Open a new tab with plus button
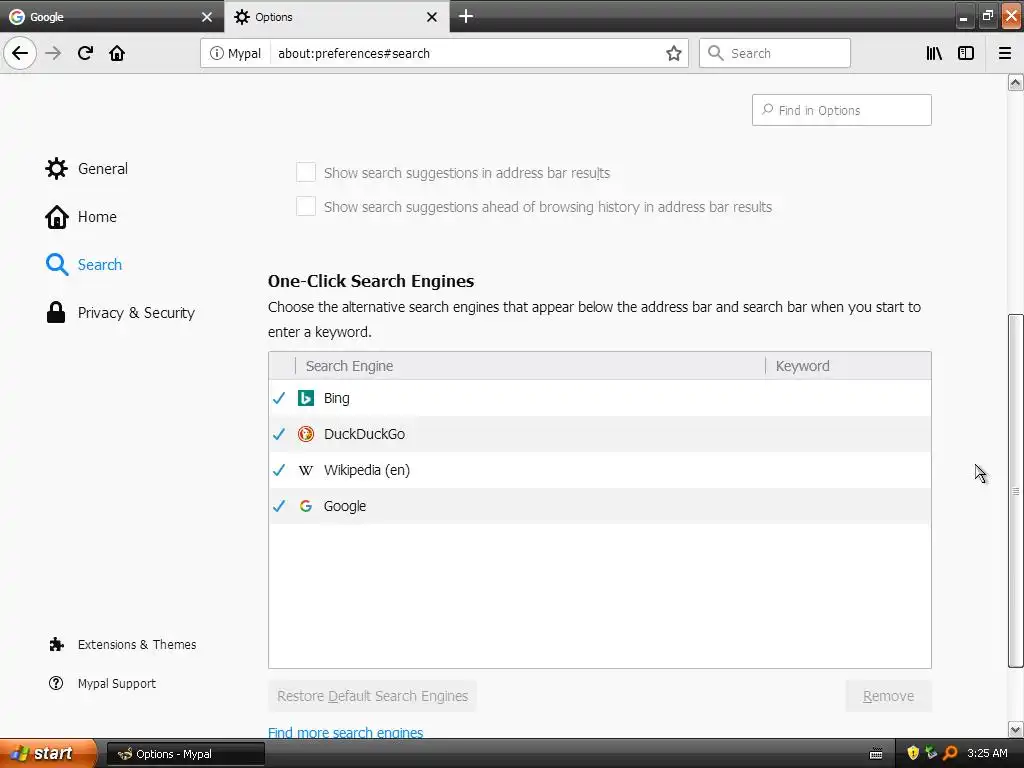The height and width of the screenshot is (768, 1024). tap(466, 16)
